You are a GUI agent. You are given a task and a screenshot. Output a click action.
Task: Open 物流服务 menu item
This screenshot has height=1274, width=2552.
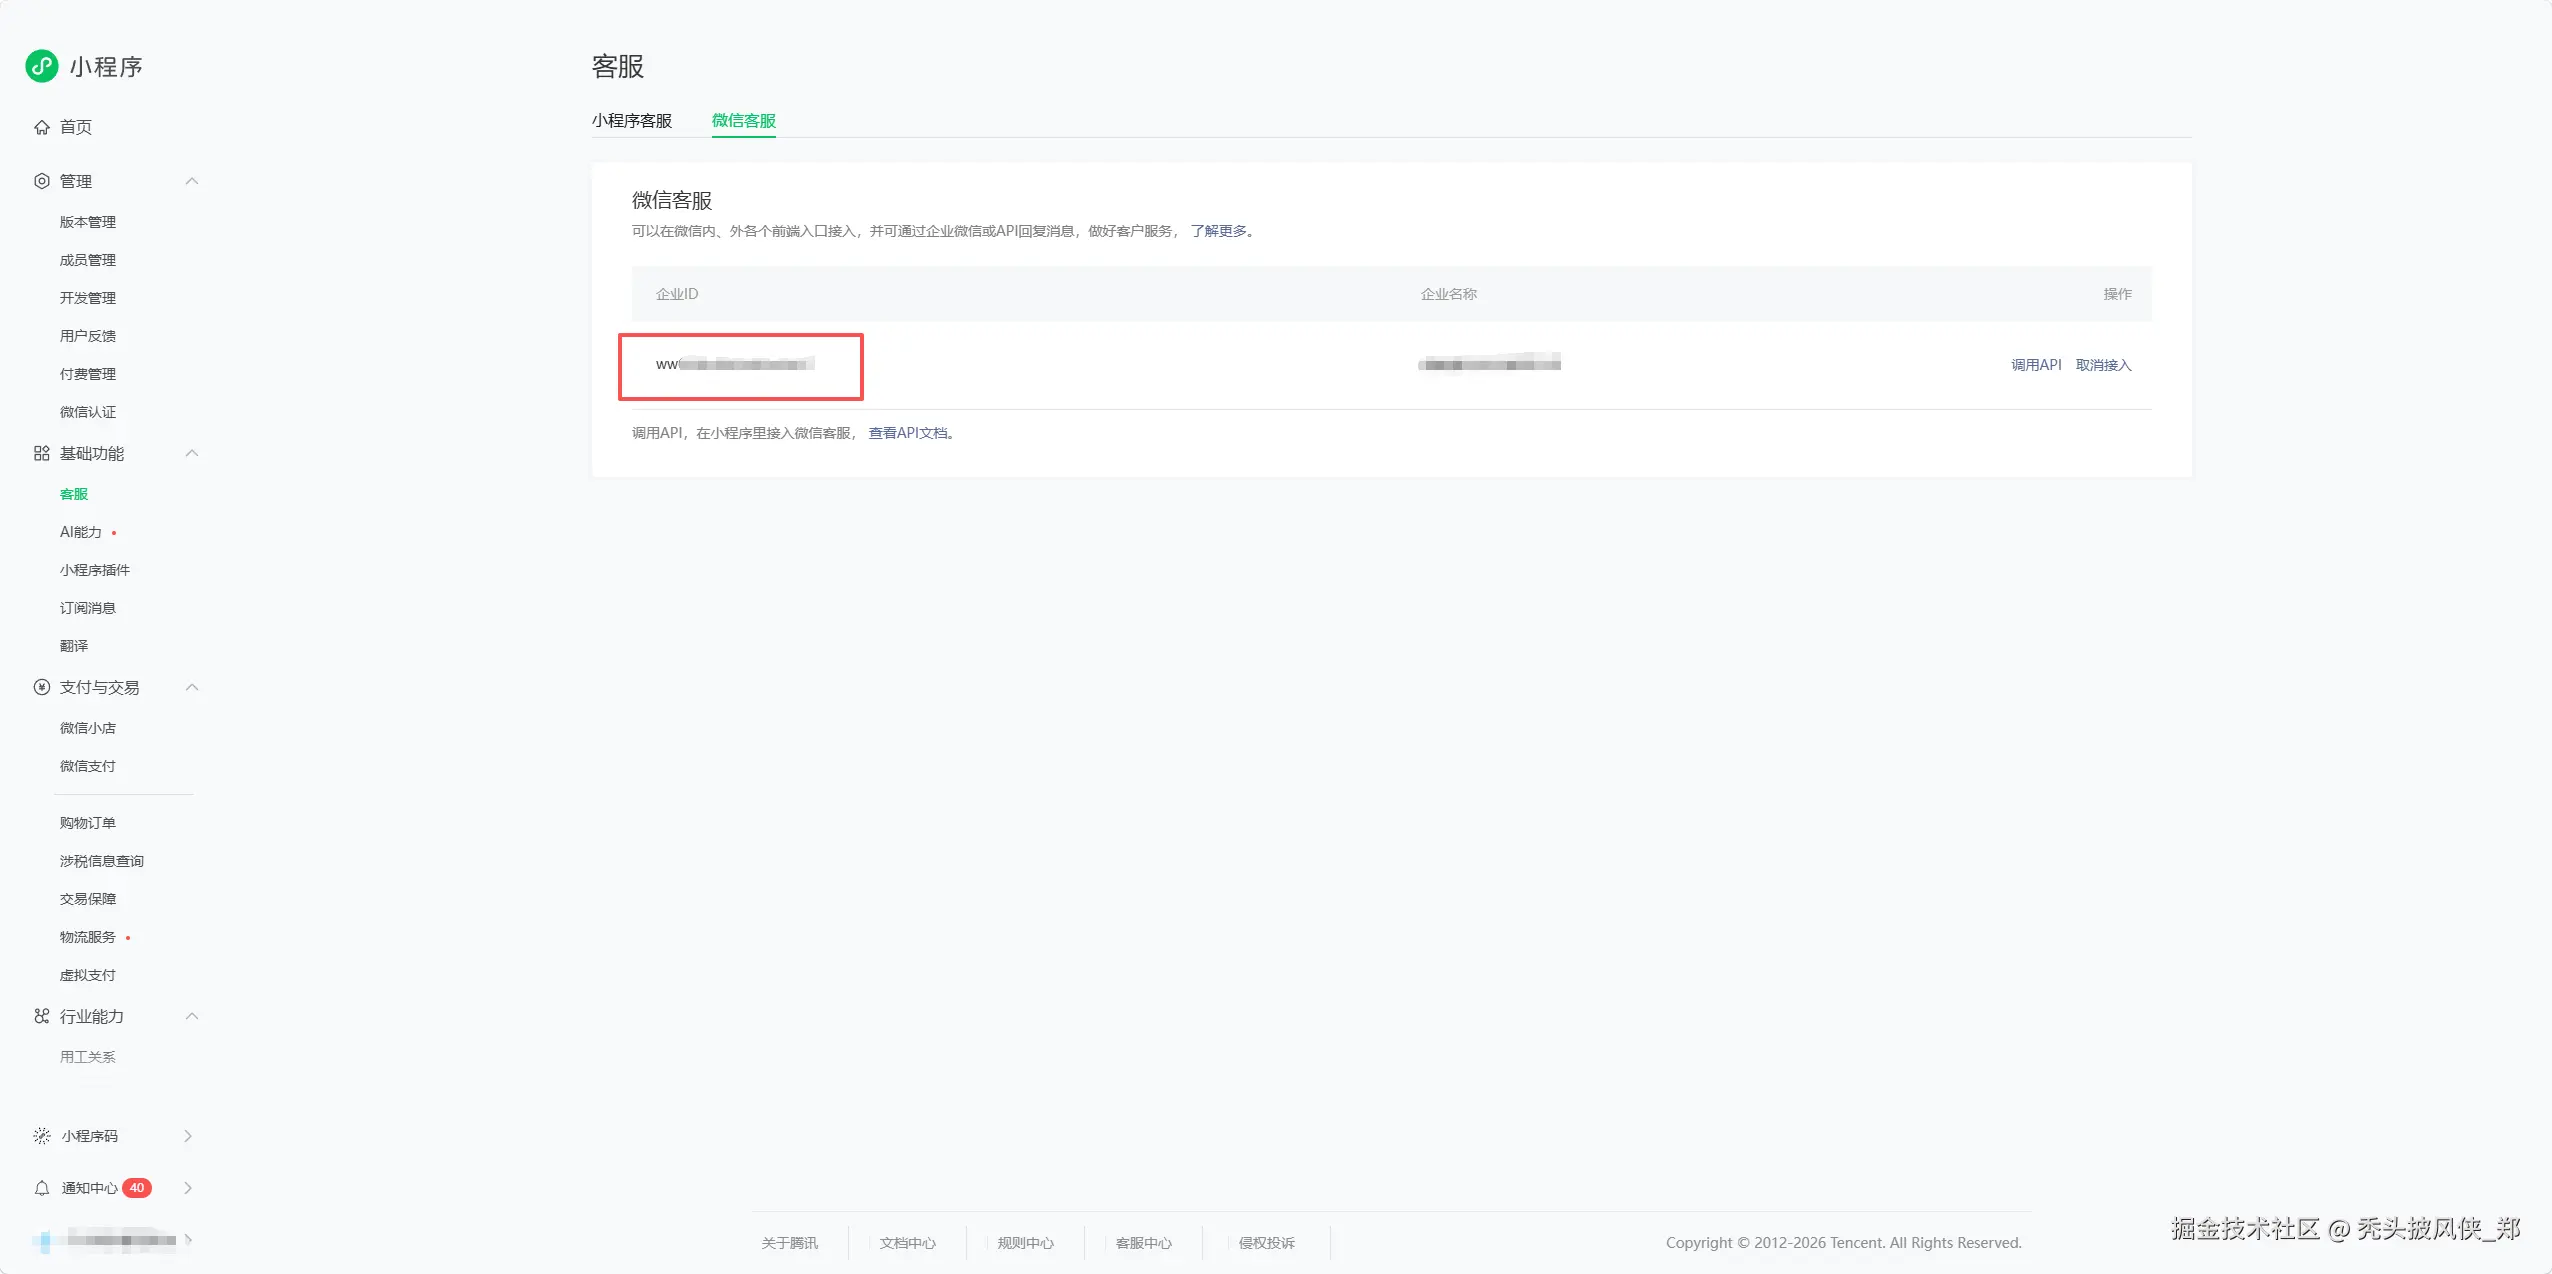(88, 937)
